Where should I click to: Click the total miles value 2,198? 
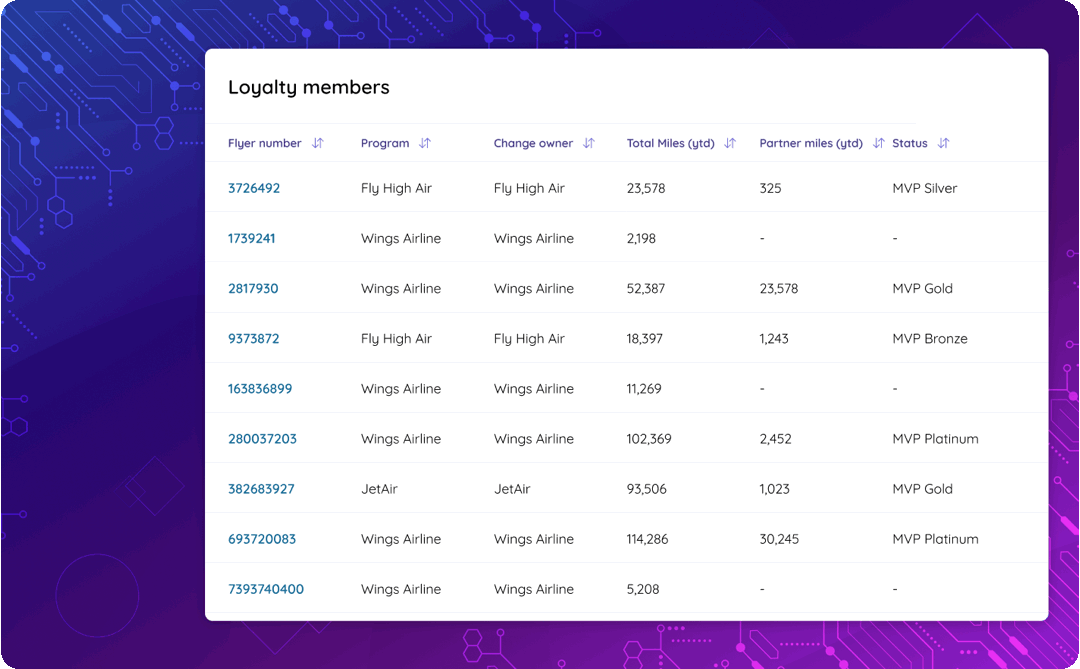click(x=641, y=238)
